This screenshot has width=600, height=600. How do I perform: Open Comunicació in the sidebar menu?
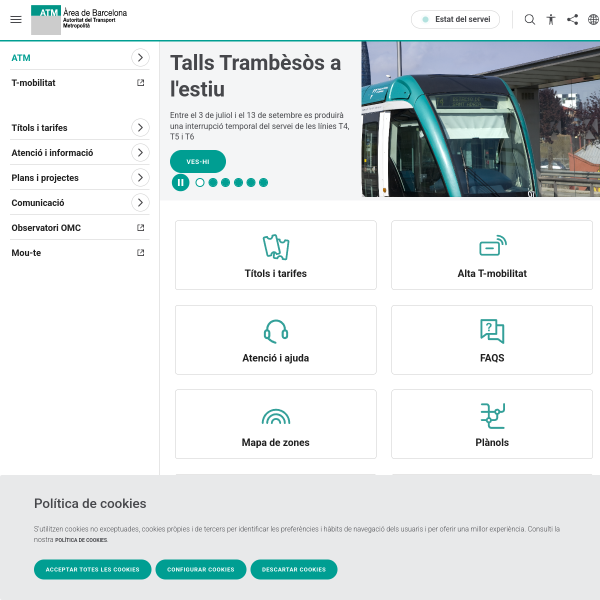(38, 203)
